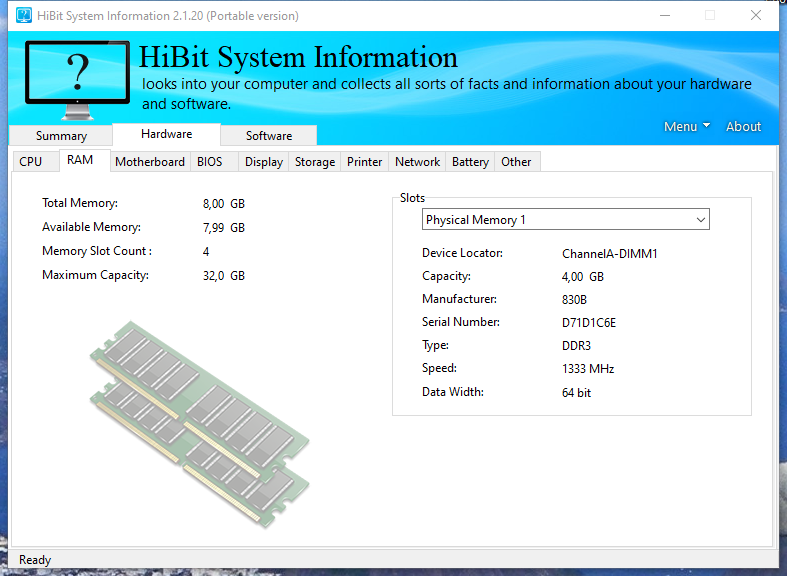Open the Physical Memory 1 dropdown
This screenshot has height=576, width=787.
[566, 219]
